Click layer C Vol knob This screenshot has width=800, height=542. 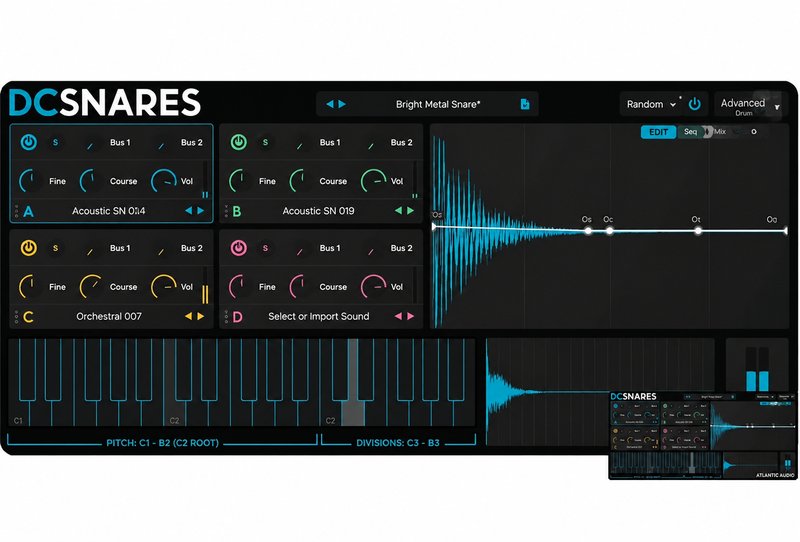[163, 286]
